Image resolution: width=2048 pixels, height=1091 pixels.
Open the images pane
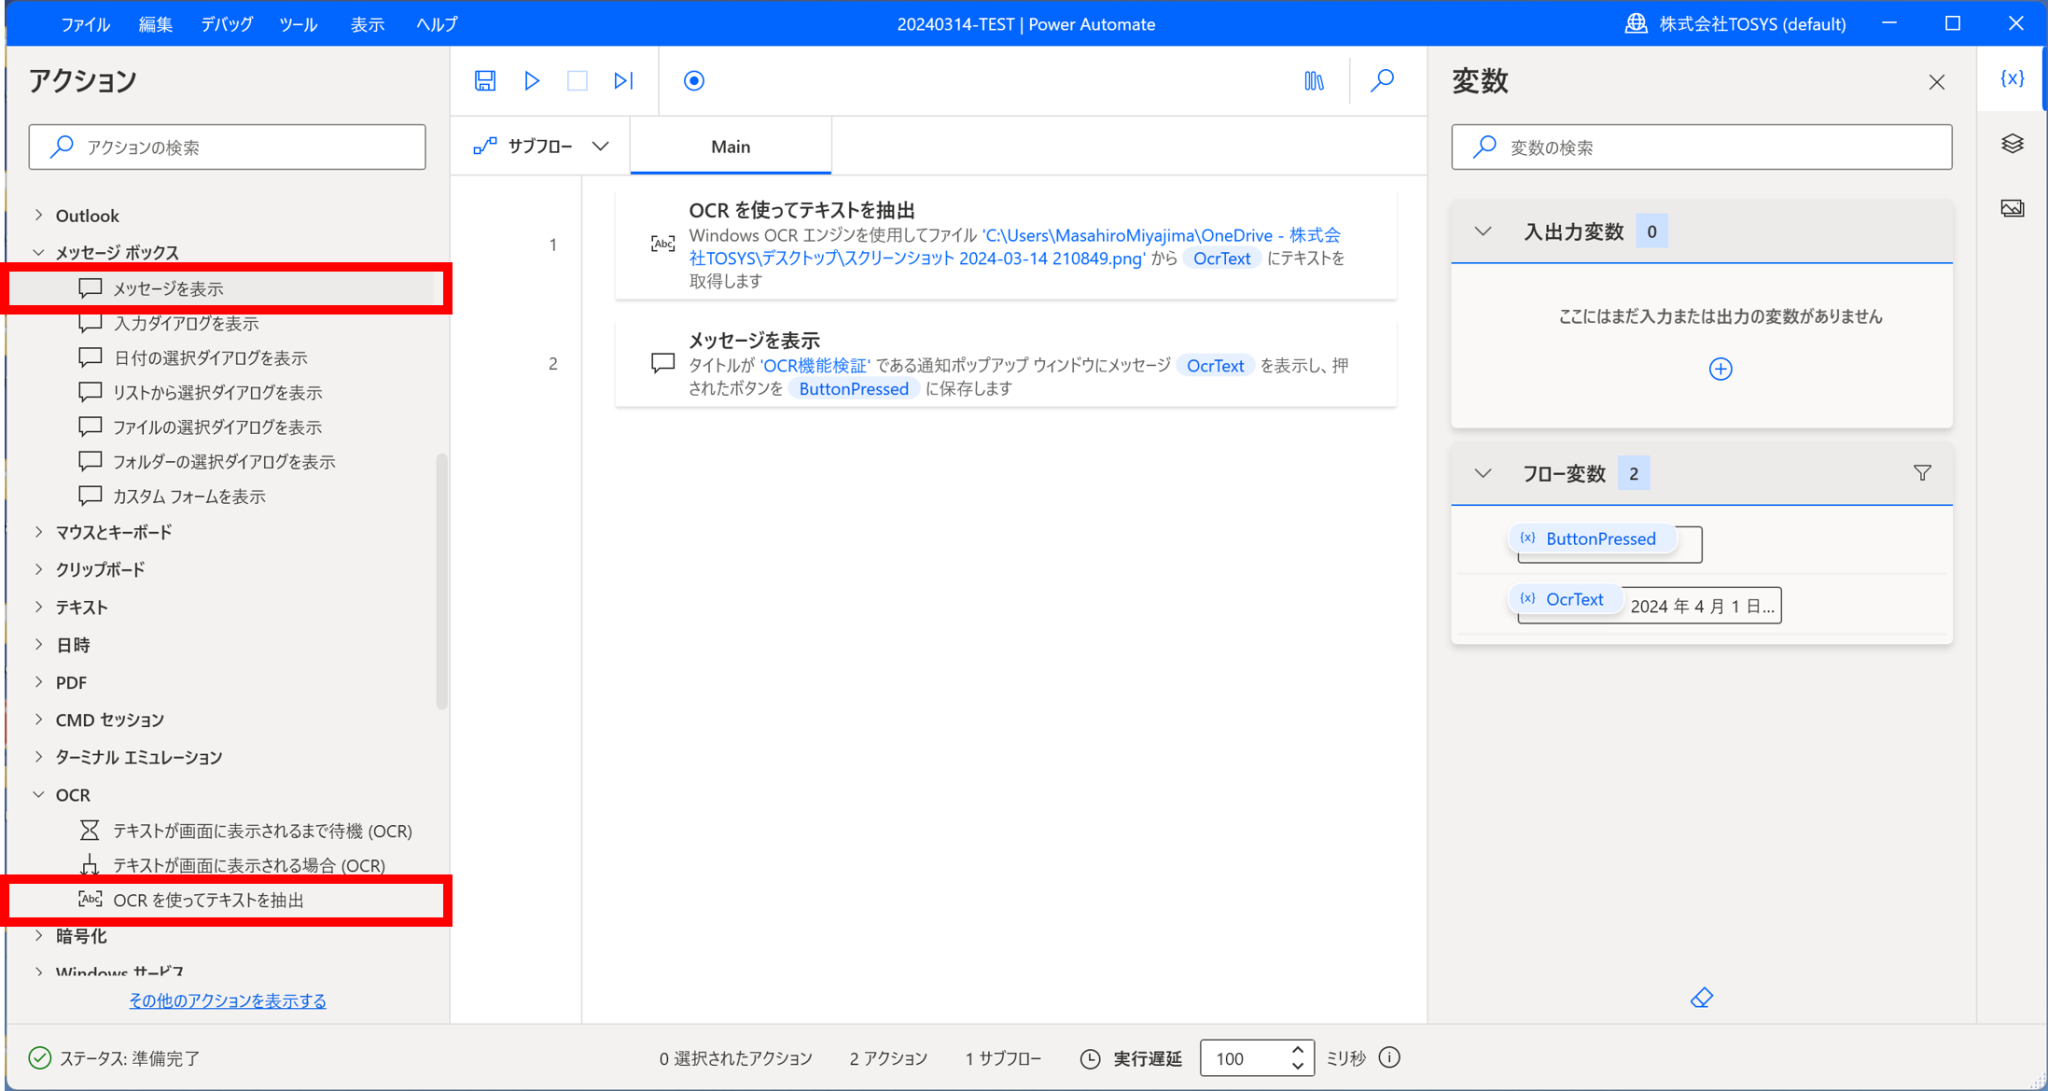click(x=2011, y=208)
